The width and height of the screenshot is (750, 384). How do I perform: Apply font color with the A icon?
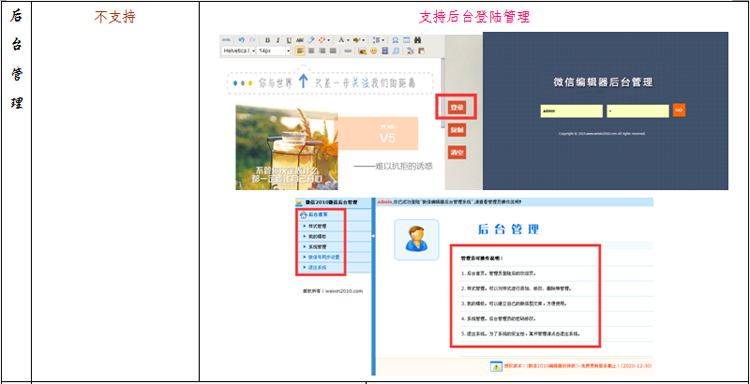point(341,40)
